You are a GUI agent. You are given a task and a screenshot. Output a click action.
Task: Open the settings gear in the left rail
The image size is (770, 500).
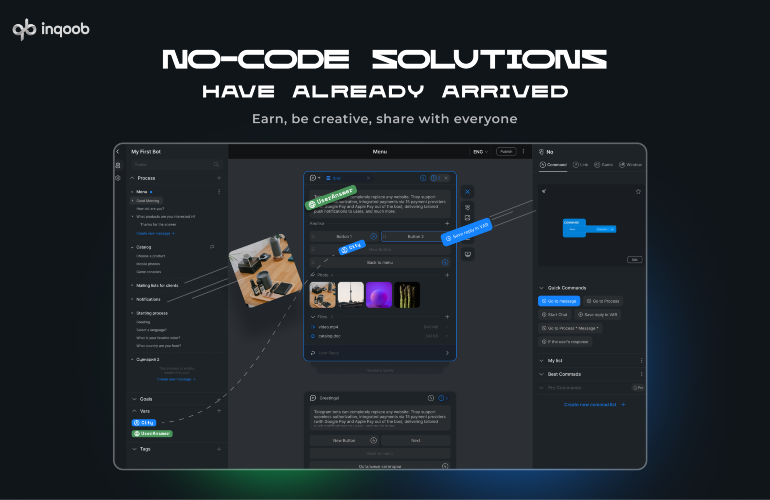click(x=118, y=178)
